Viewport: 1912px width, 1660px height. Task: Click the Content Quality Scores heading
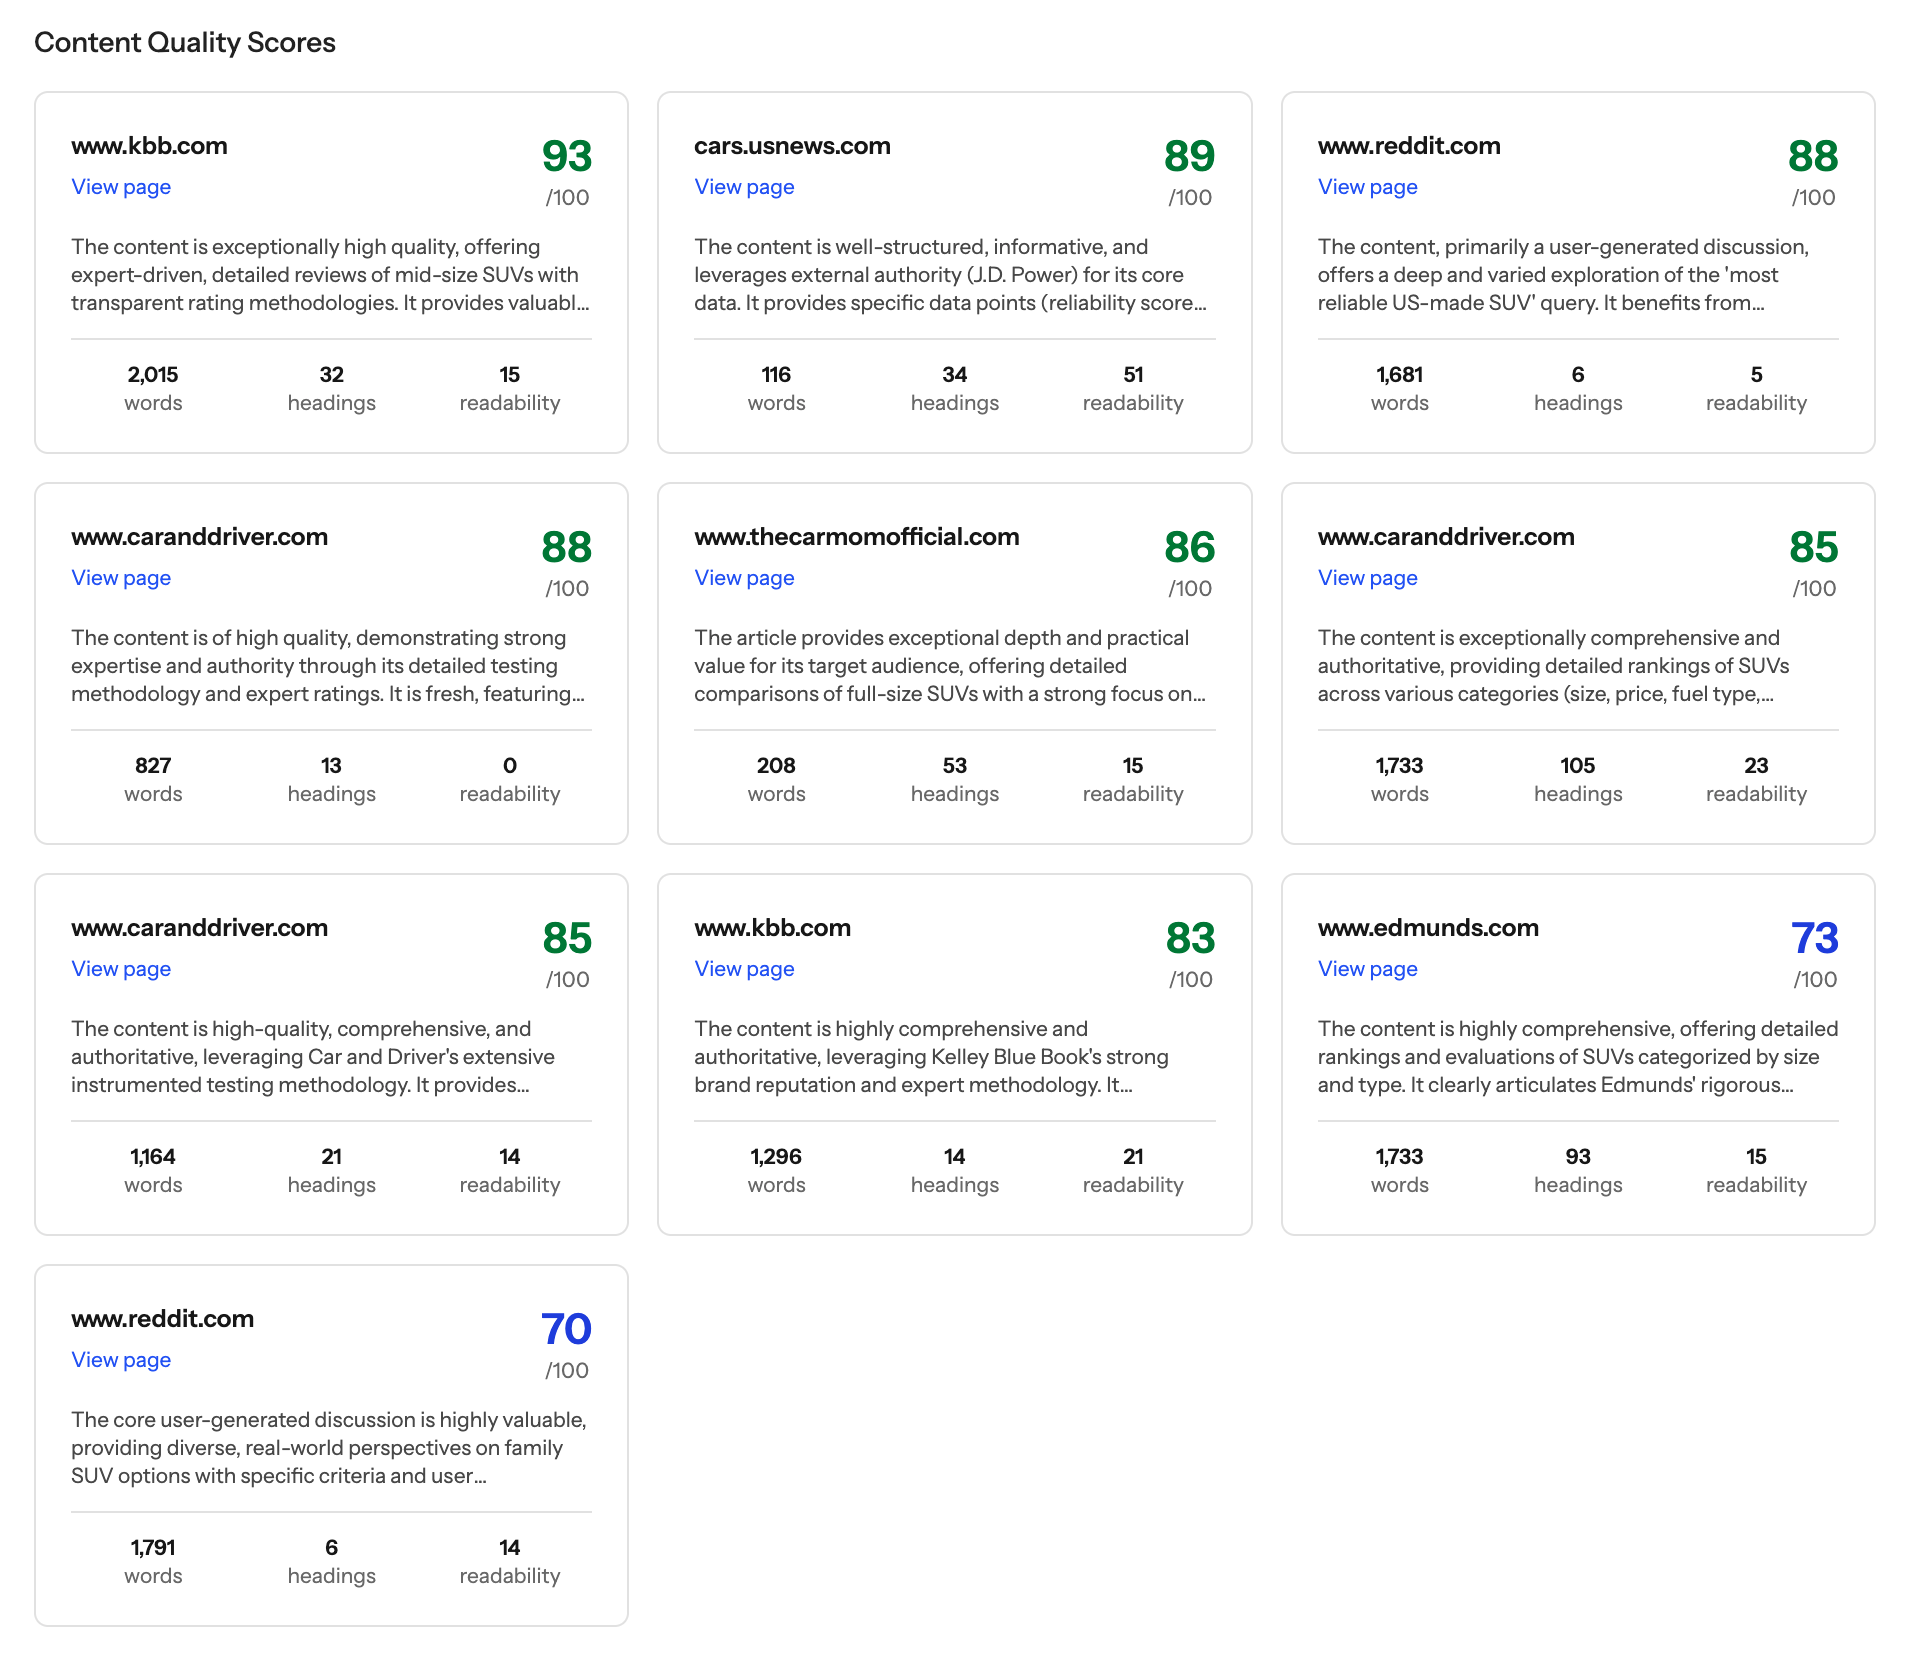tap(185, 42)
